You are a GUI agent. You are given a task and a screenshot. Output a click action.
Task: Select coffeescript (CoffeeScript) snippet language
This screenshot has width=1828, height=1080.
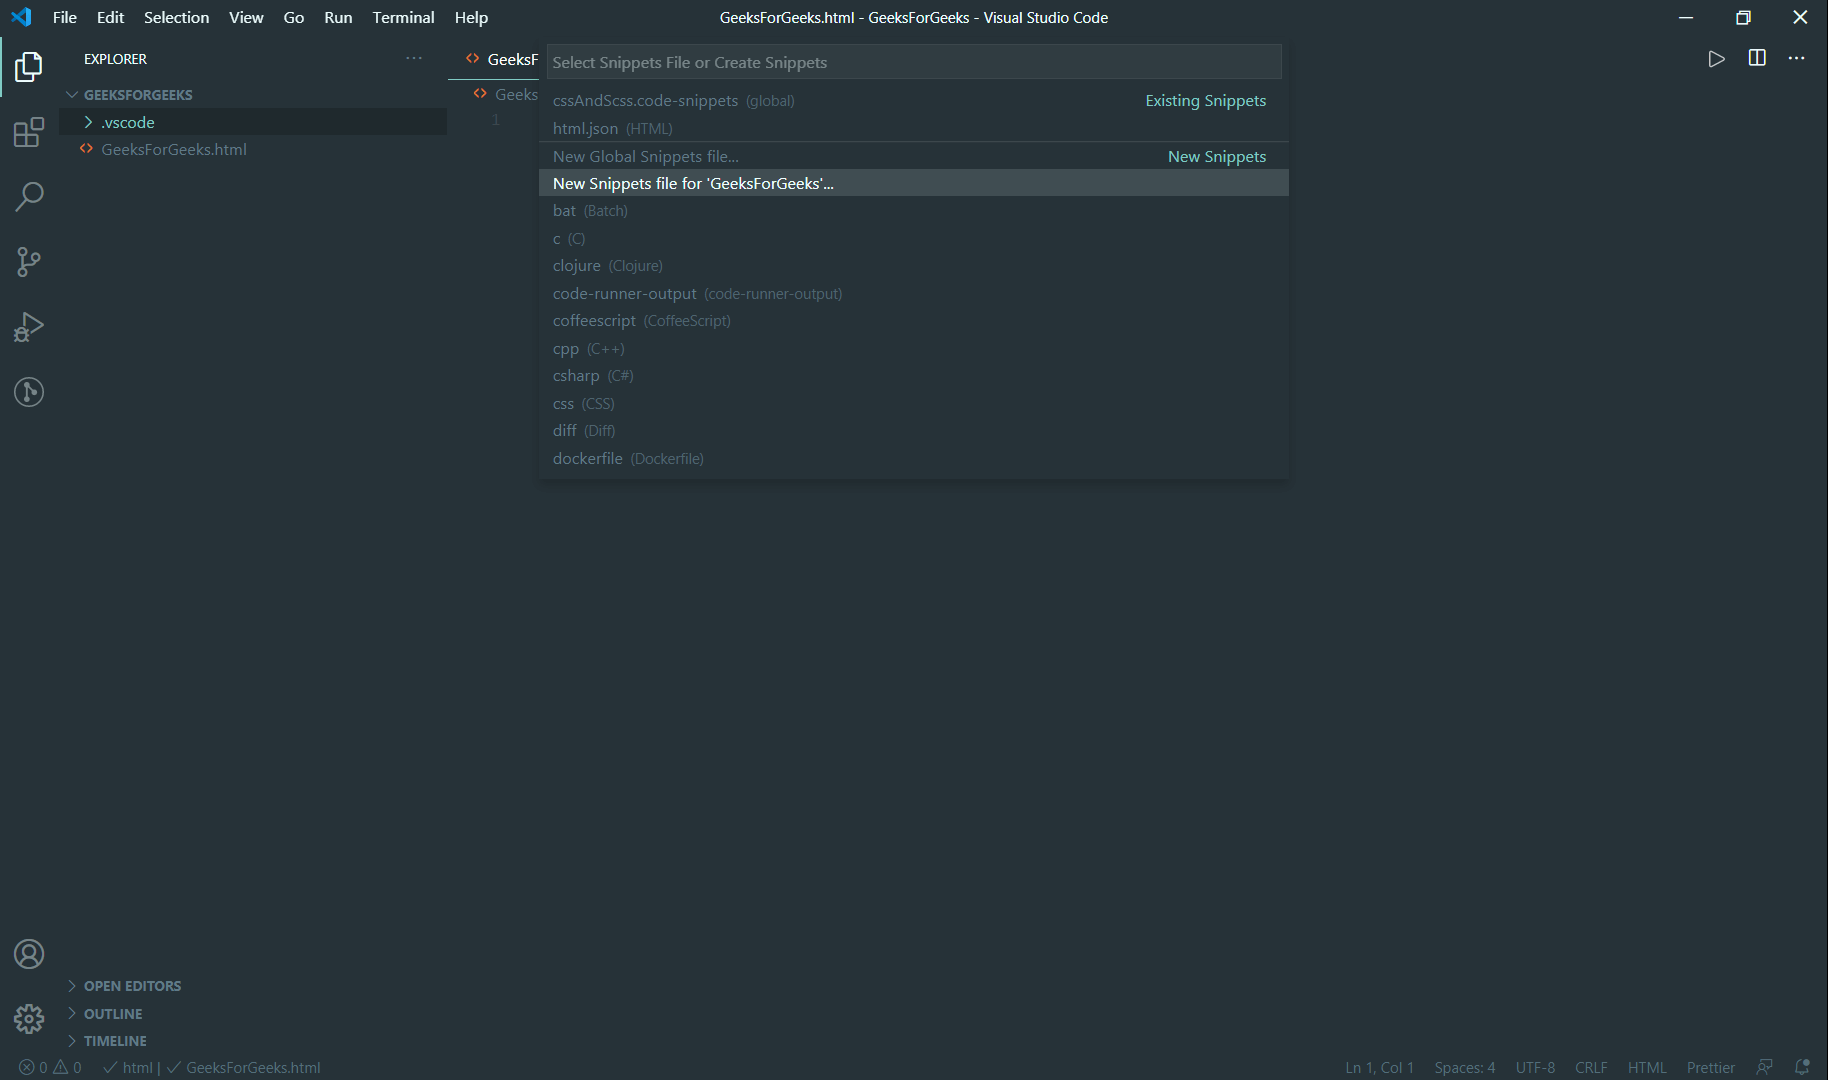[914, 321]
